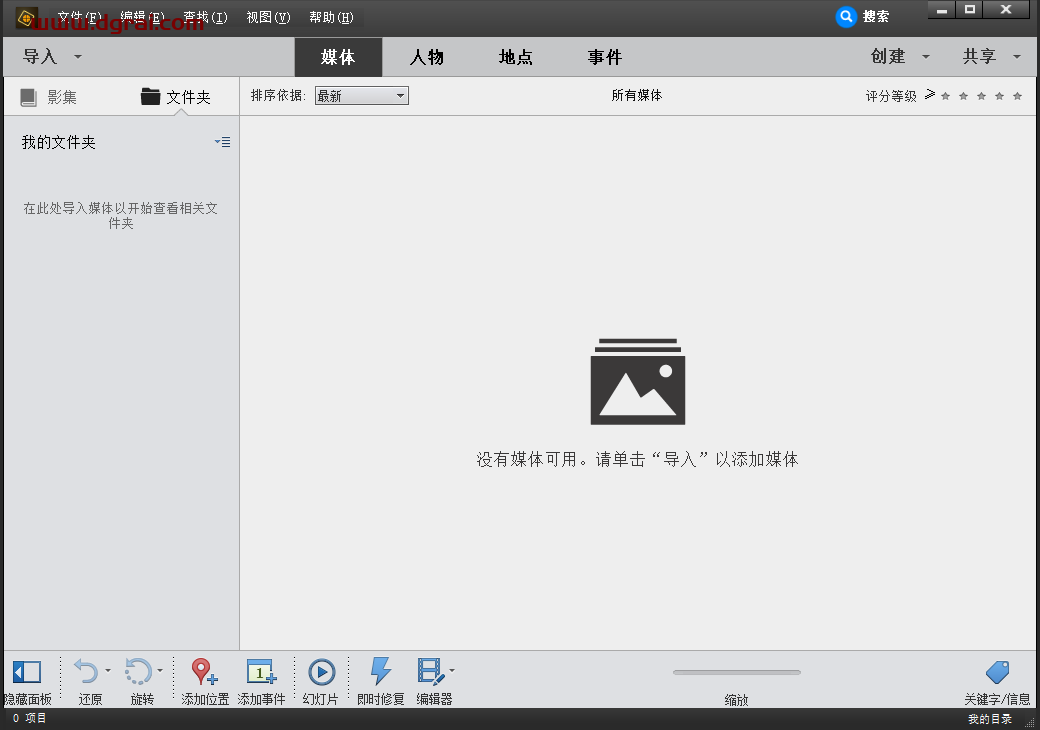1040x730 pixels.
Task: Click the Instant Fix (即时修复) lightning icon
Action: tap(381, 671)
